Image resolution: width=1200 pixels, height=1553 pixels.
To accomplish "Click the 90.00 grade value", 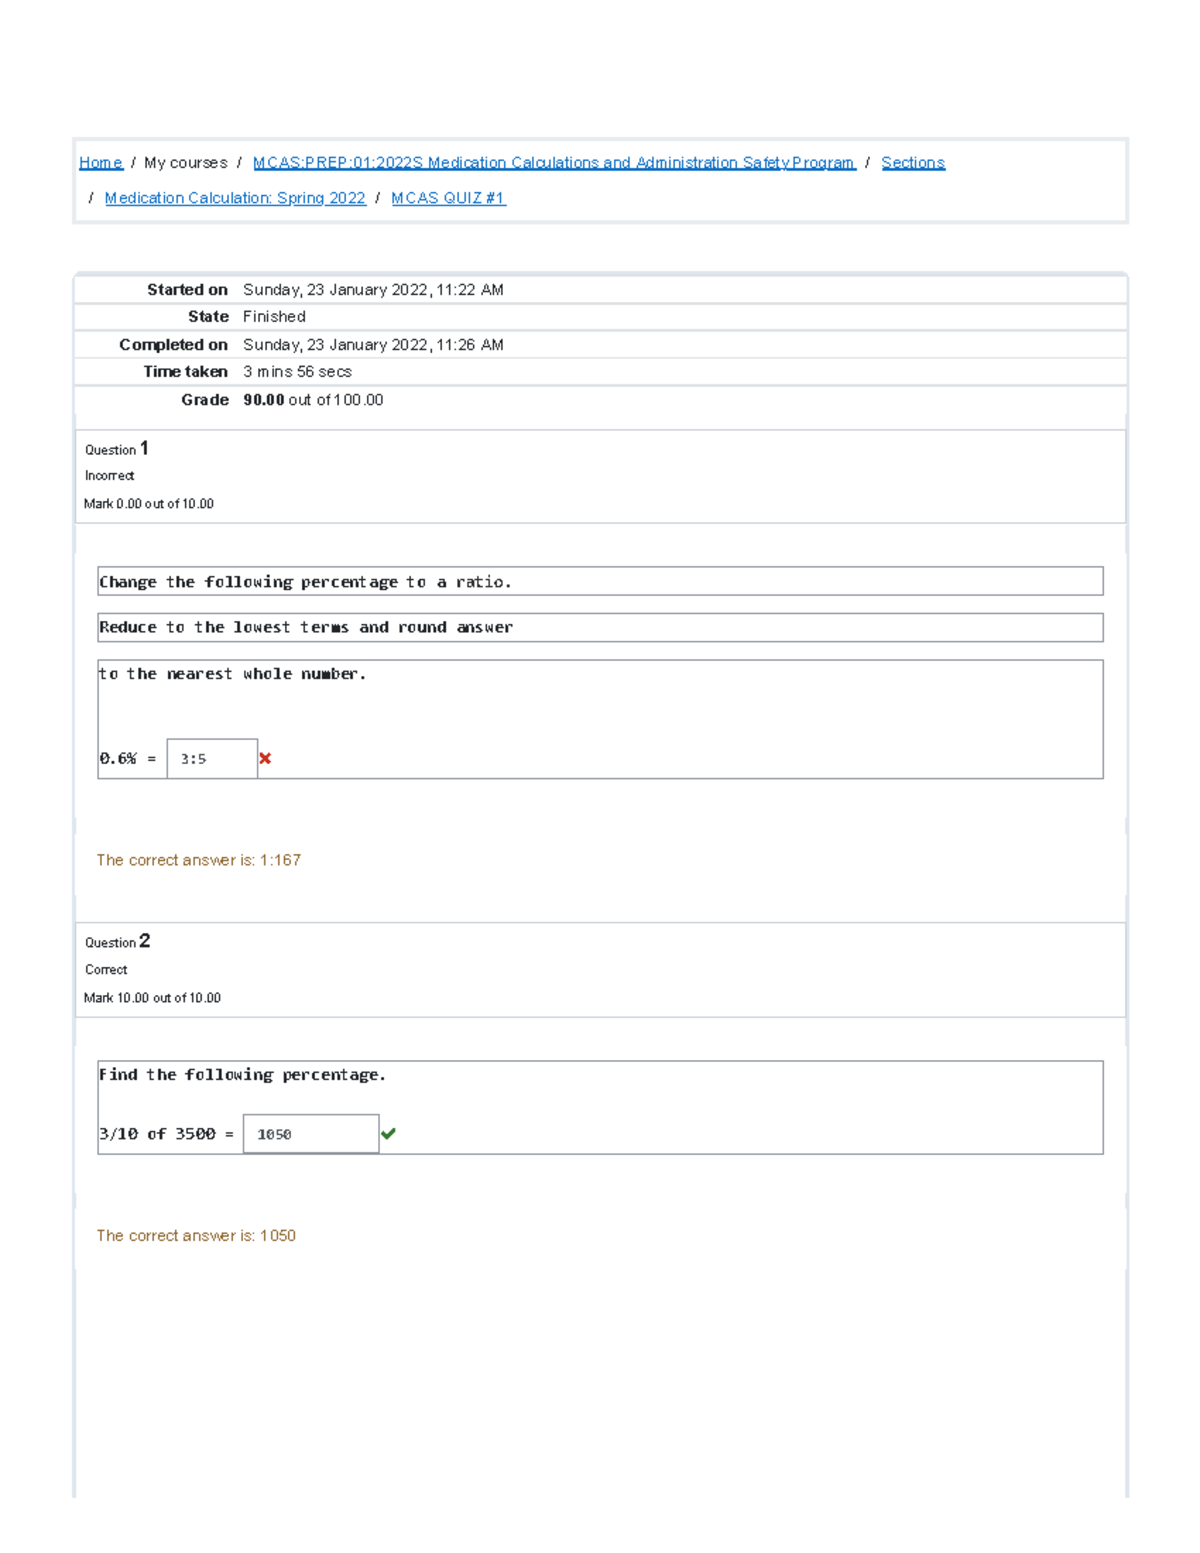I will pos(263,400).
